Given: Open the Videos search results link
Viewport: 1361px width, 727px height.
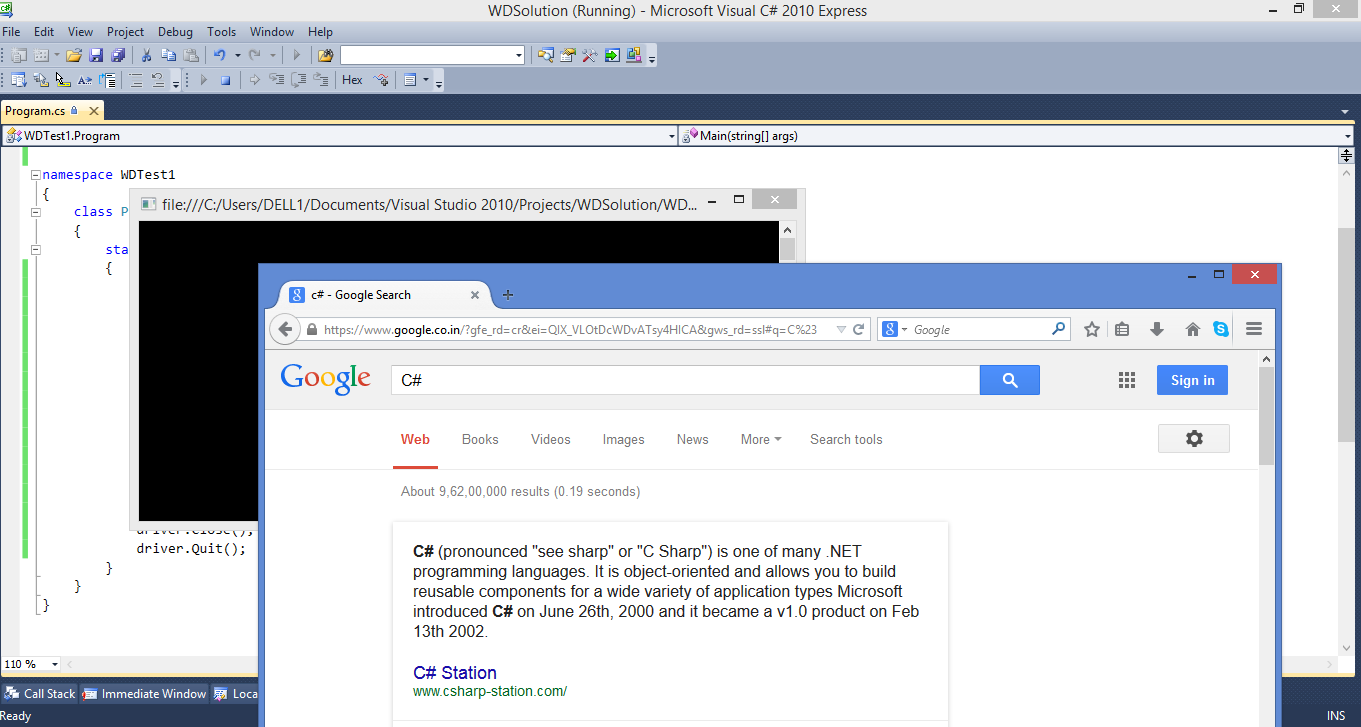Looking at the screenshot, I should pyautogui.click(x=550, y=439).
